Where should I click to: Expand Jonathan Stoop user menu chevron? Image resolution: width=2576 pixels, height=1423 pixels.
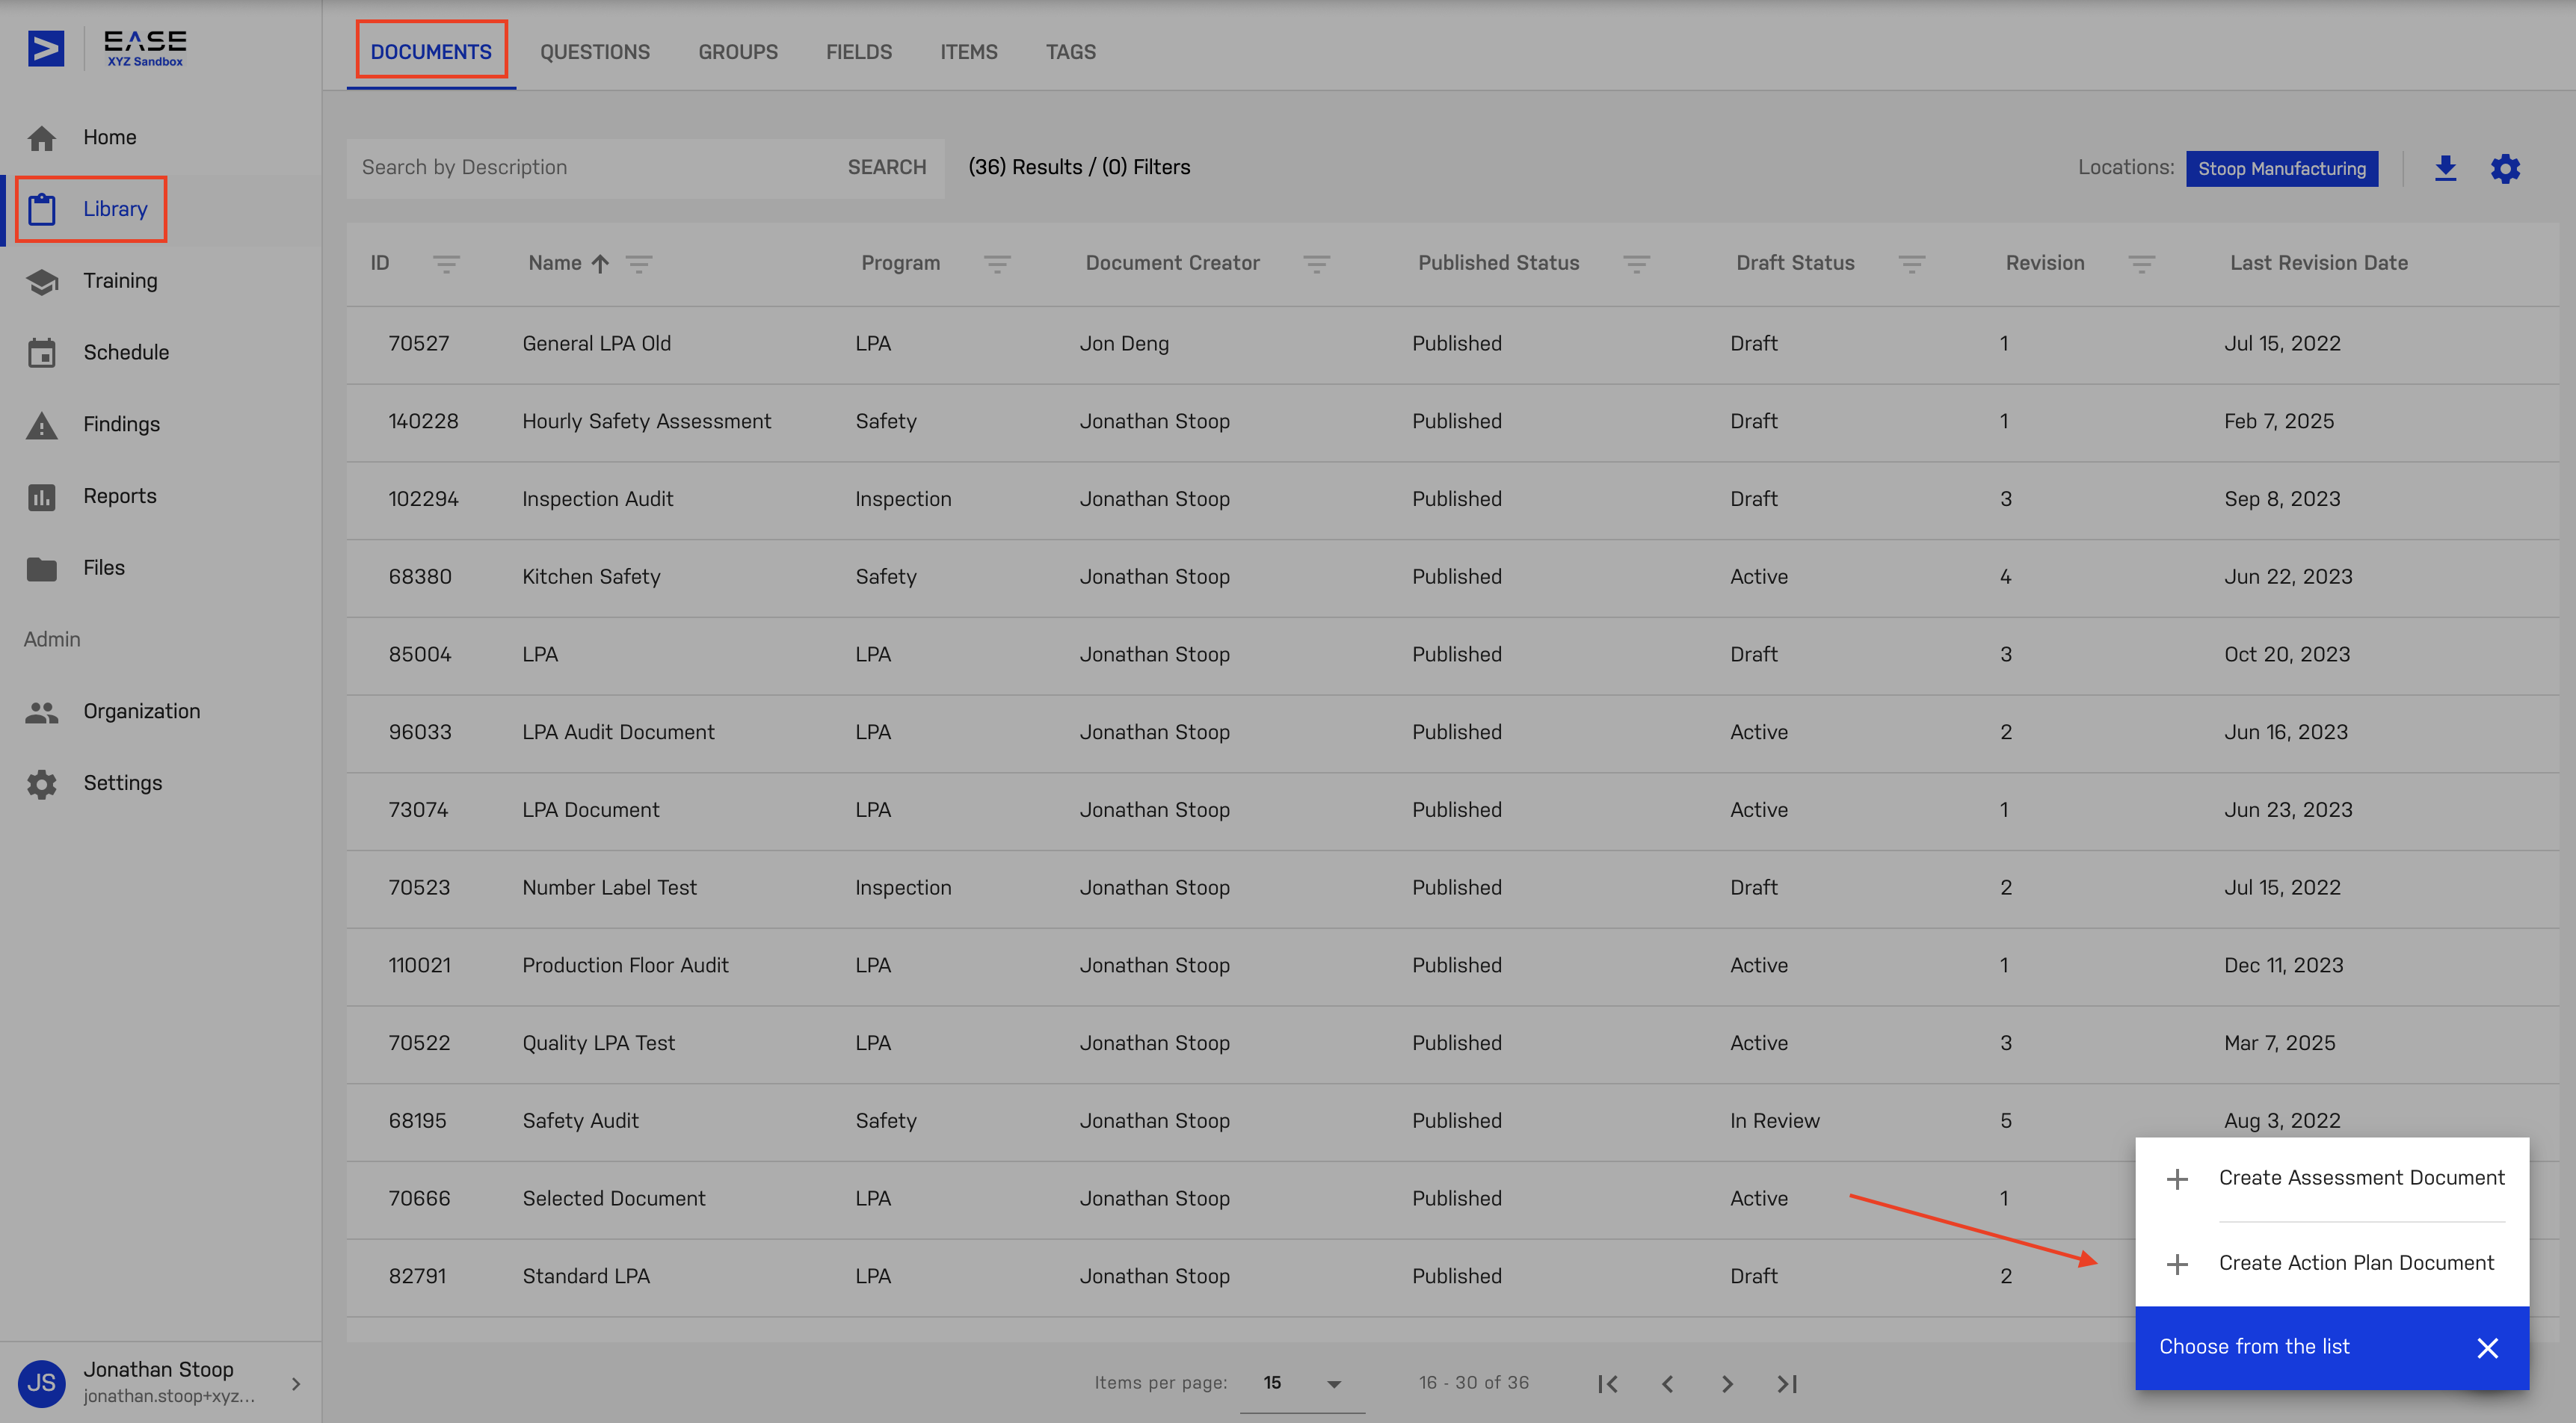tap(296, 1384)
